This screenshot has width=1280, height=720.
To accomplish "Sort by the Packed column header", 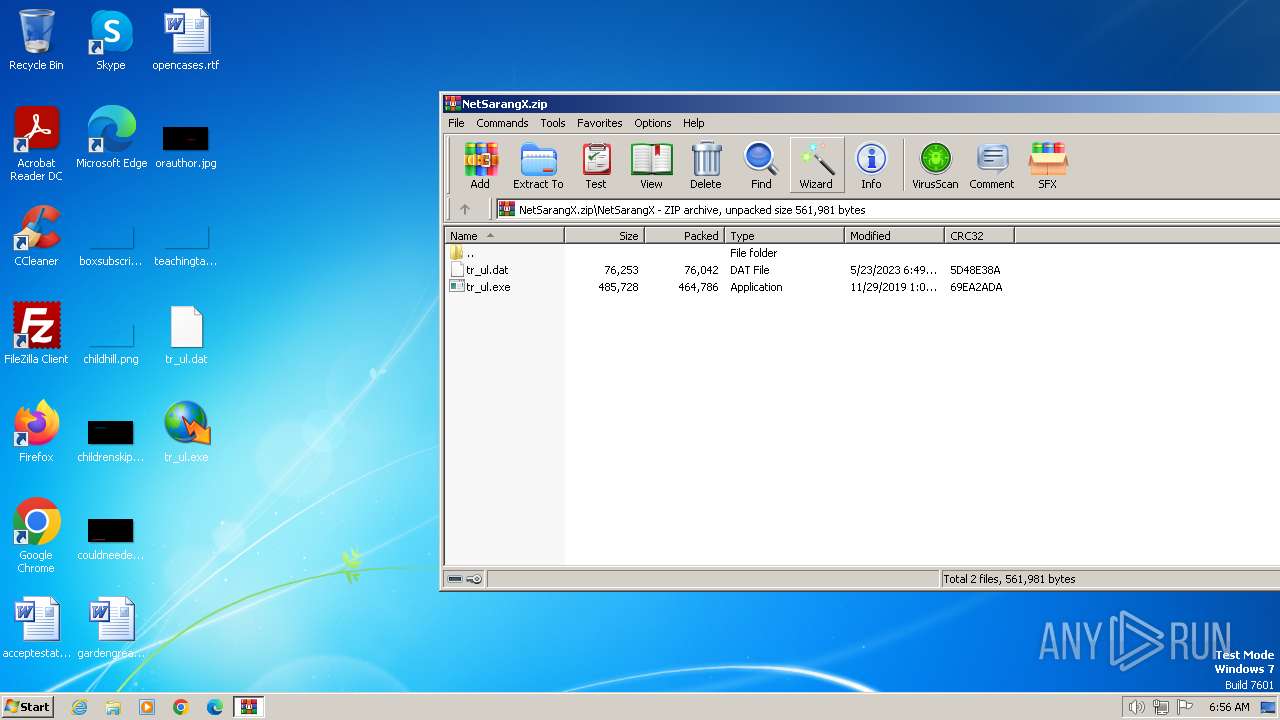I will click(x=685, y=236).
